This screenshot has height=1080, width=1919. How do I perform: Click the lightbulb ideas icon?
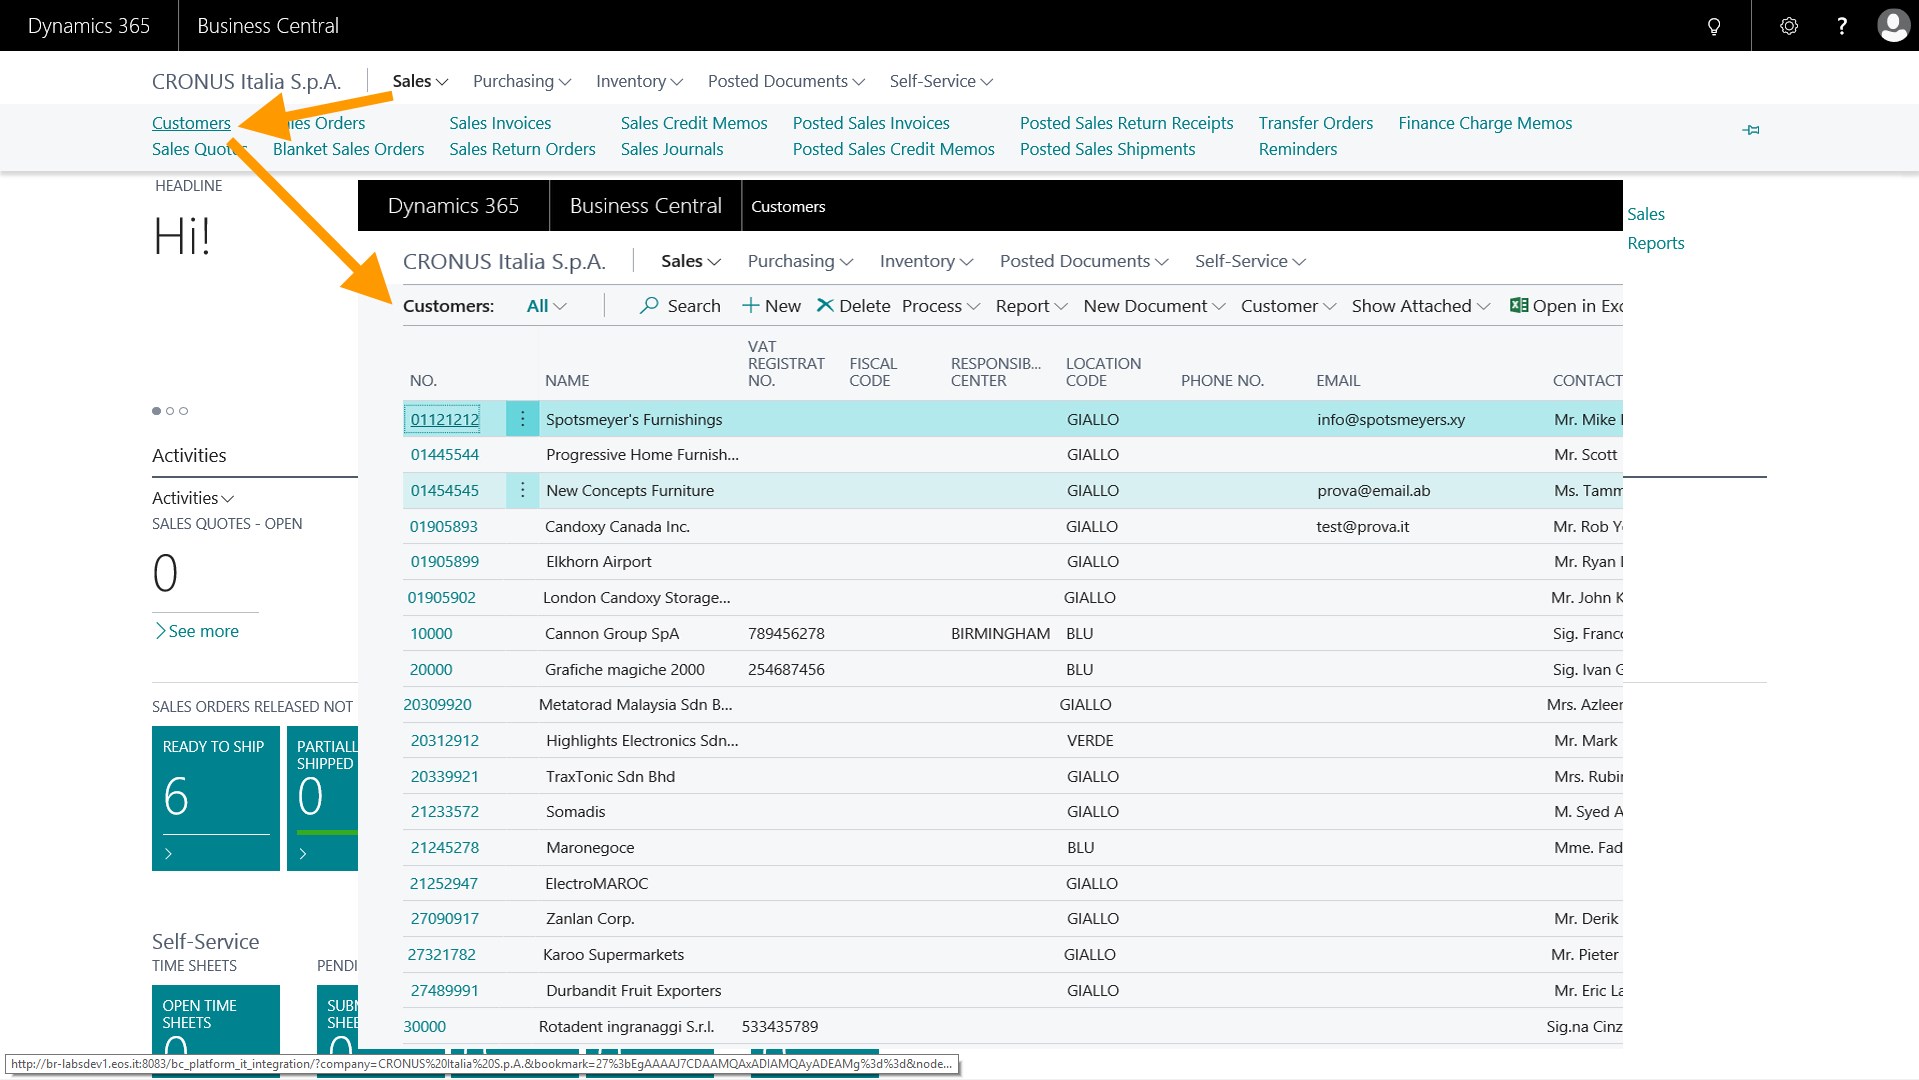click(x=1714, y=26)
